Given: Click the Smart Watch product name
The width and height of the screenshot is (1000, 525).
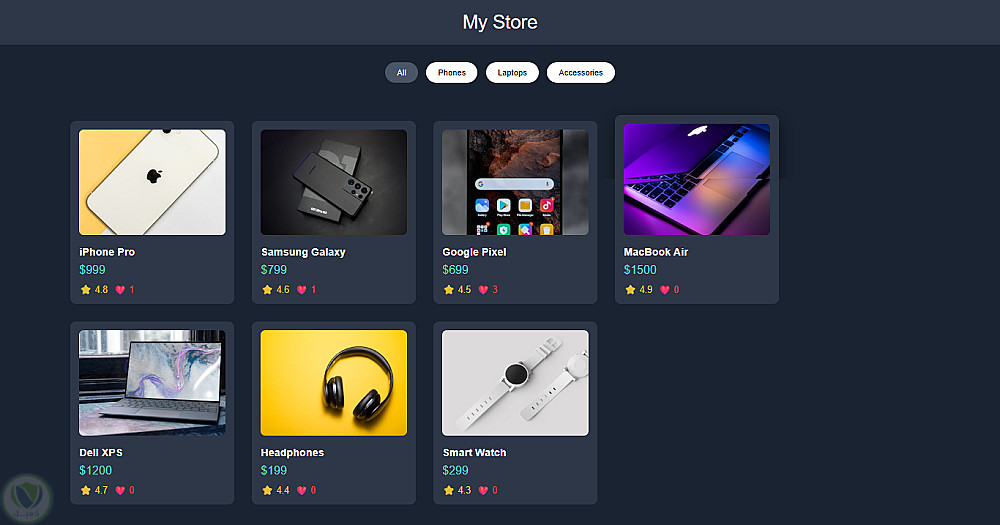Looking at the screenshot, I should [474, 452].
